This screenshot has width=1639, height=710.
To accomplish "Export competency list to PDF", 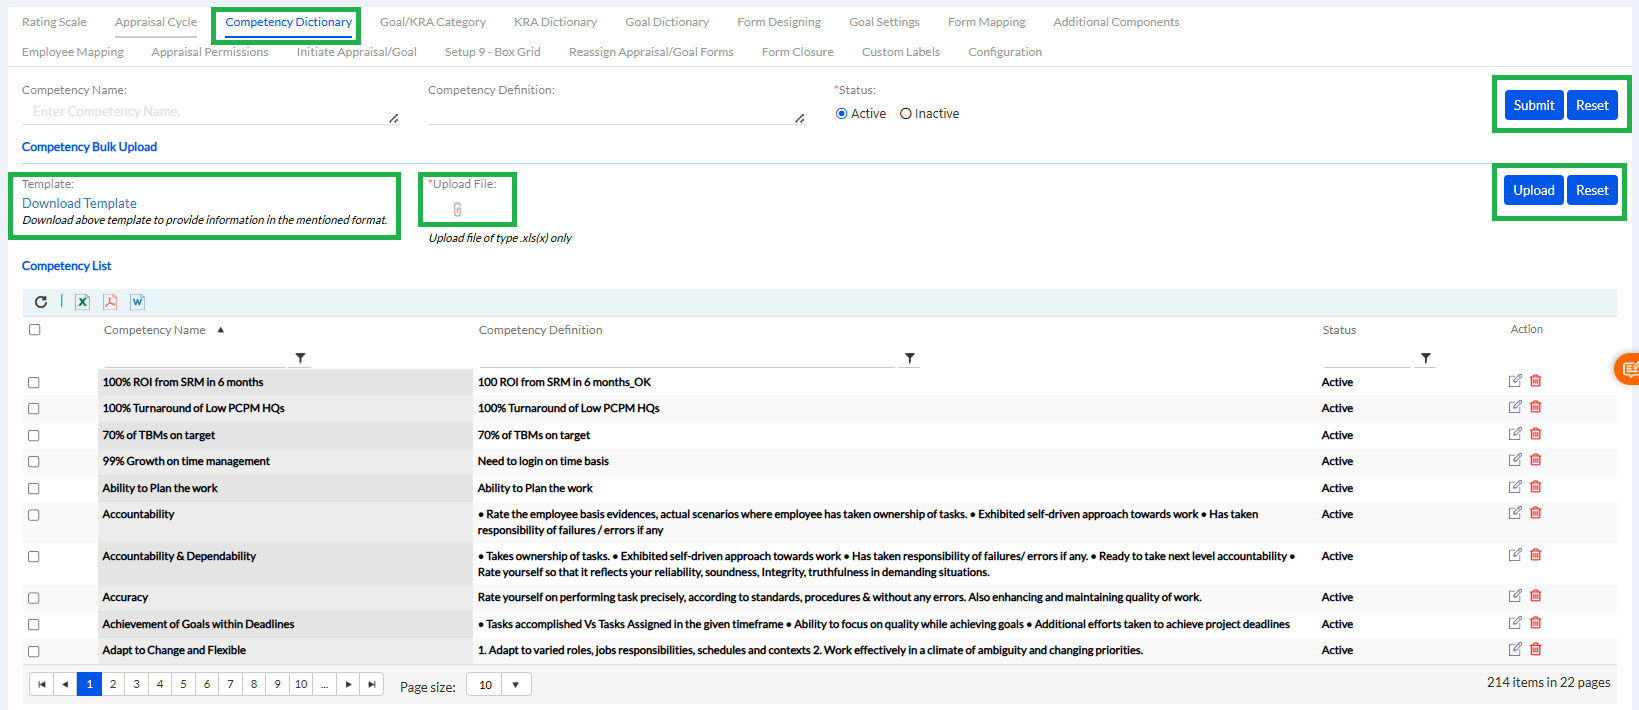I will pyautogui.click(x=110, y=302).
